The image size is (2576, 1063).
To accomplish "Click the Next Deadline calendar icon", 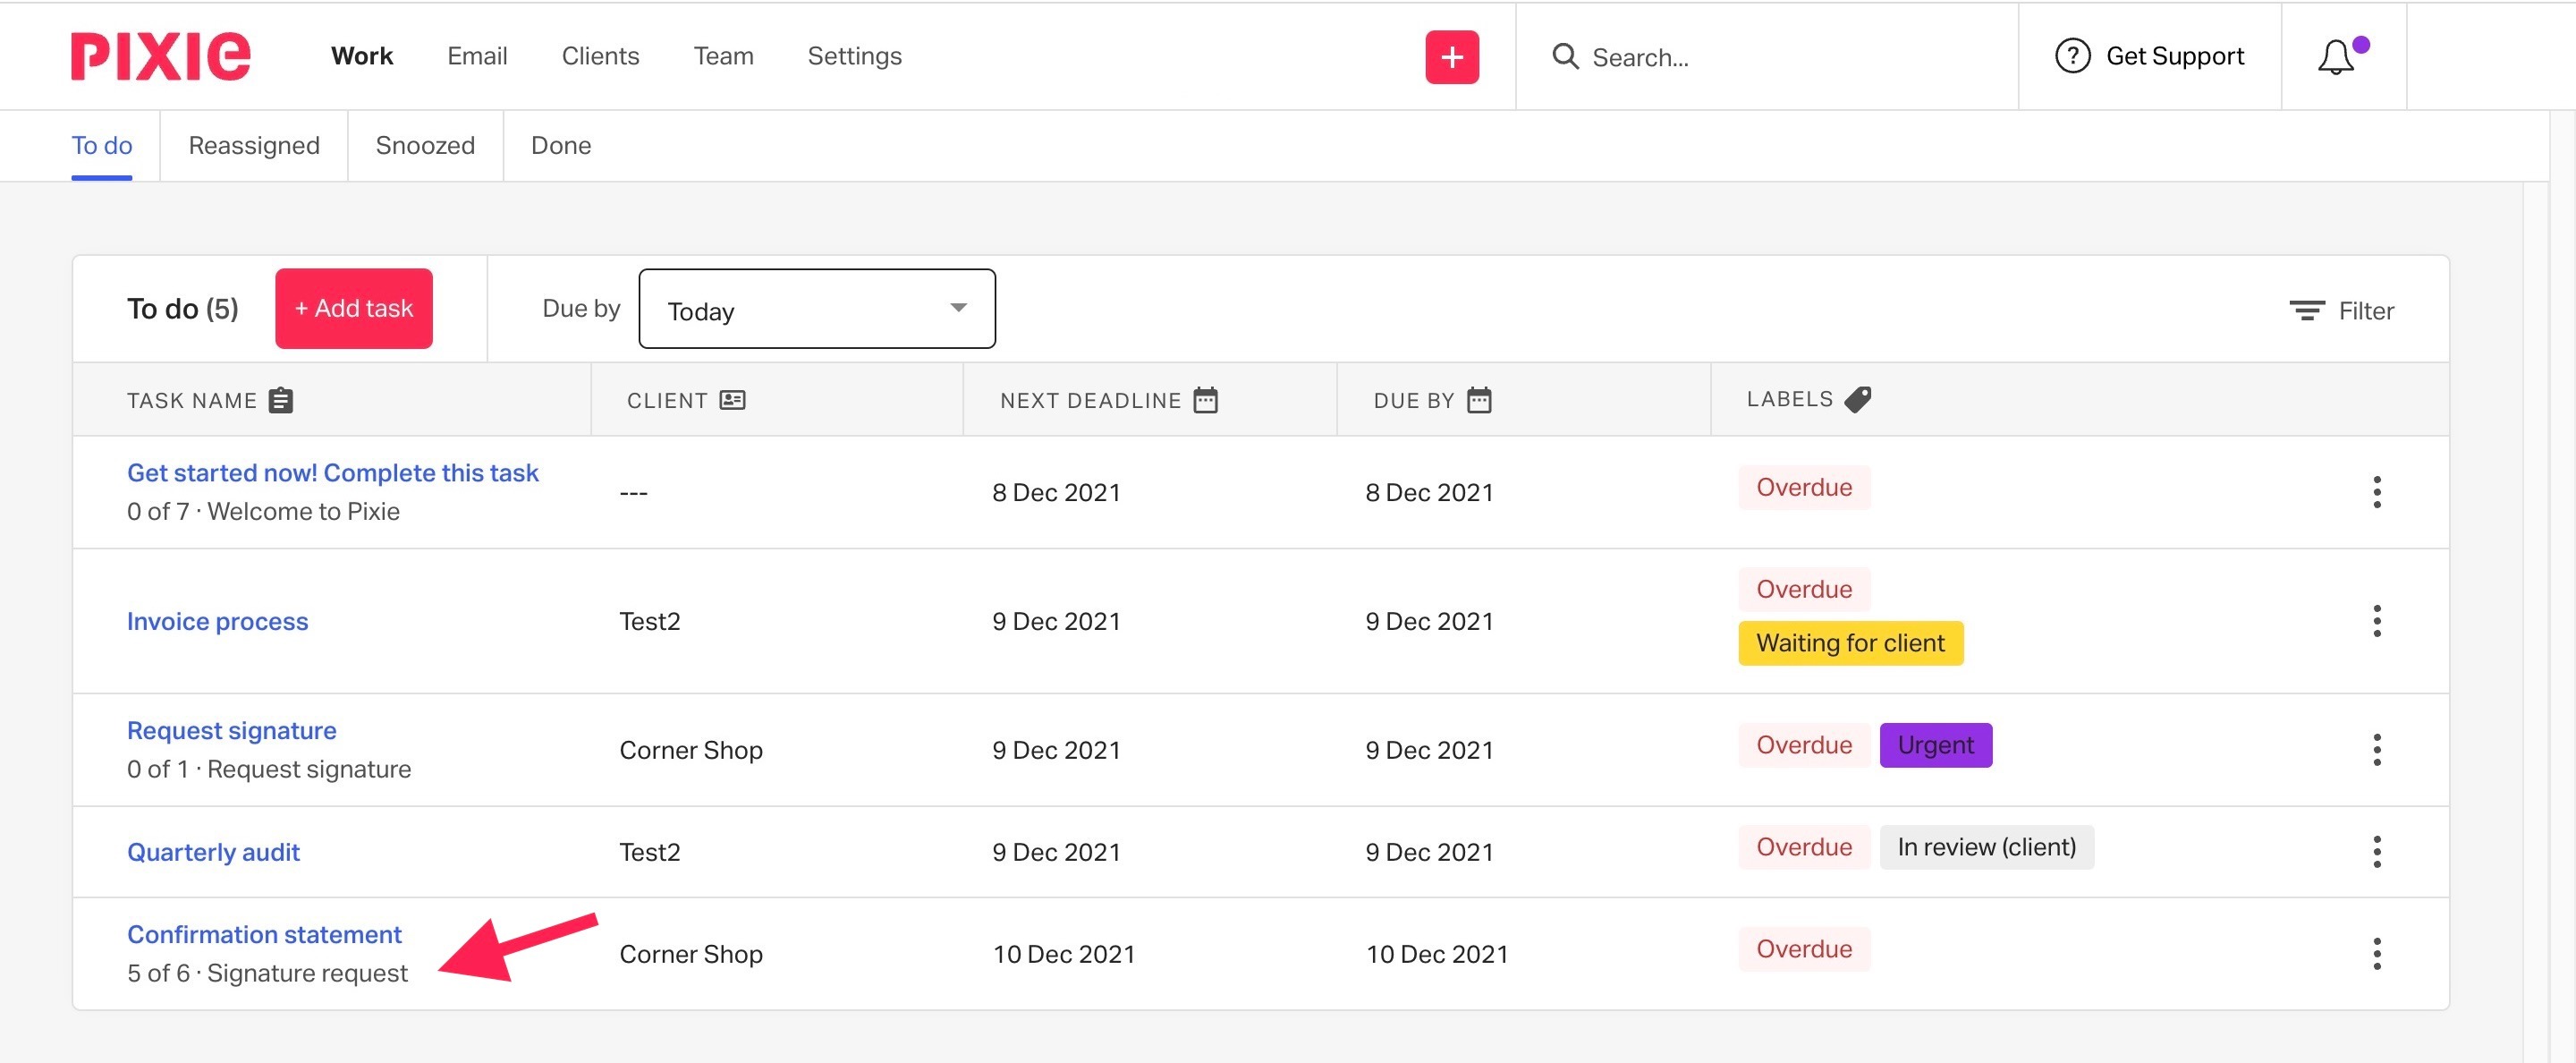I will [x=1206, y=400].
